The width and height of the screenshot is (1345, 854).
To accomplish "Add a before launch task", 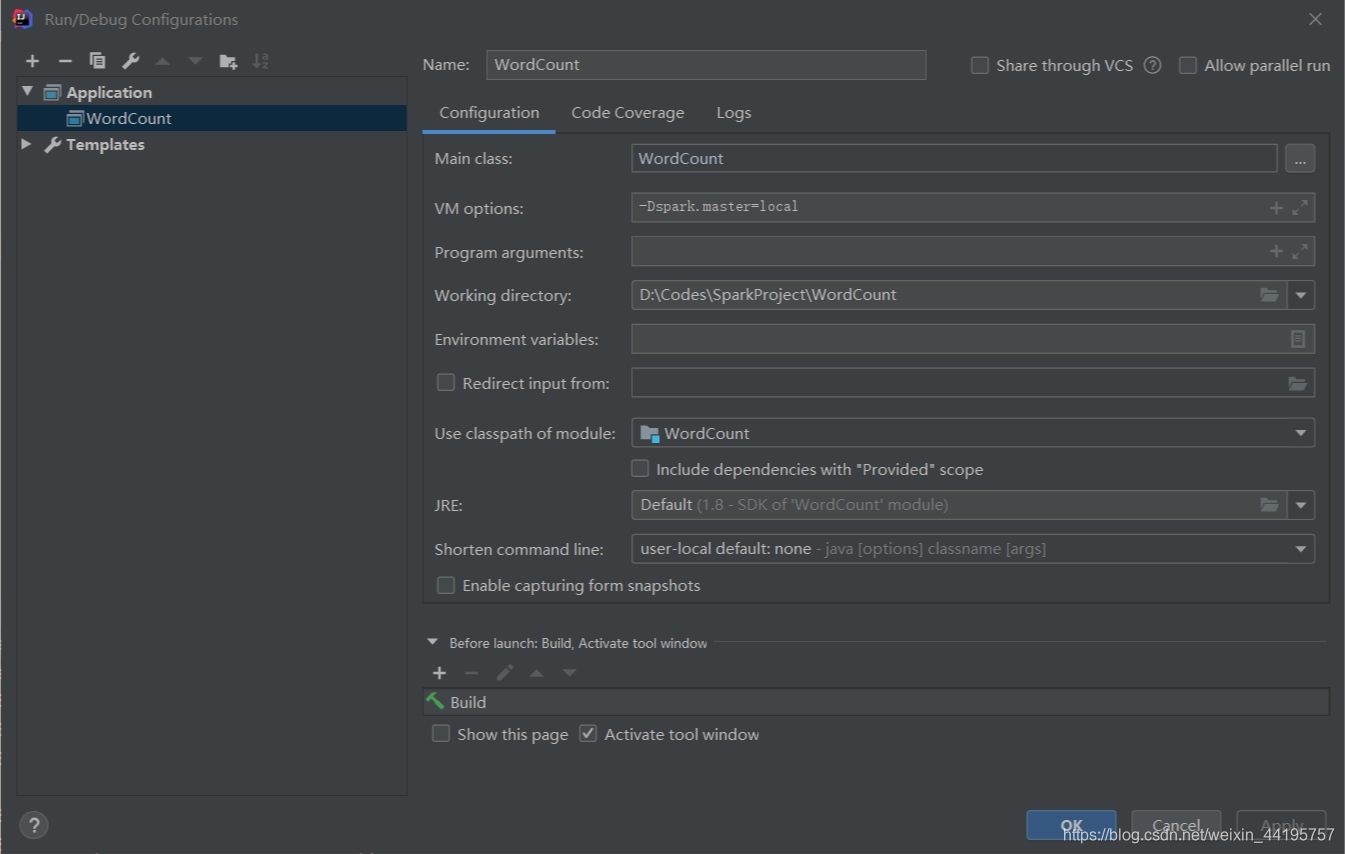I will 439,673.
